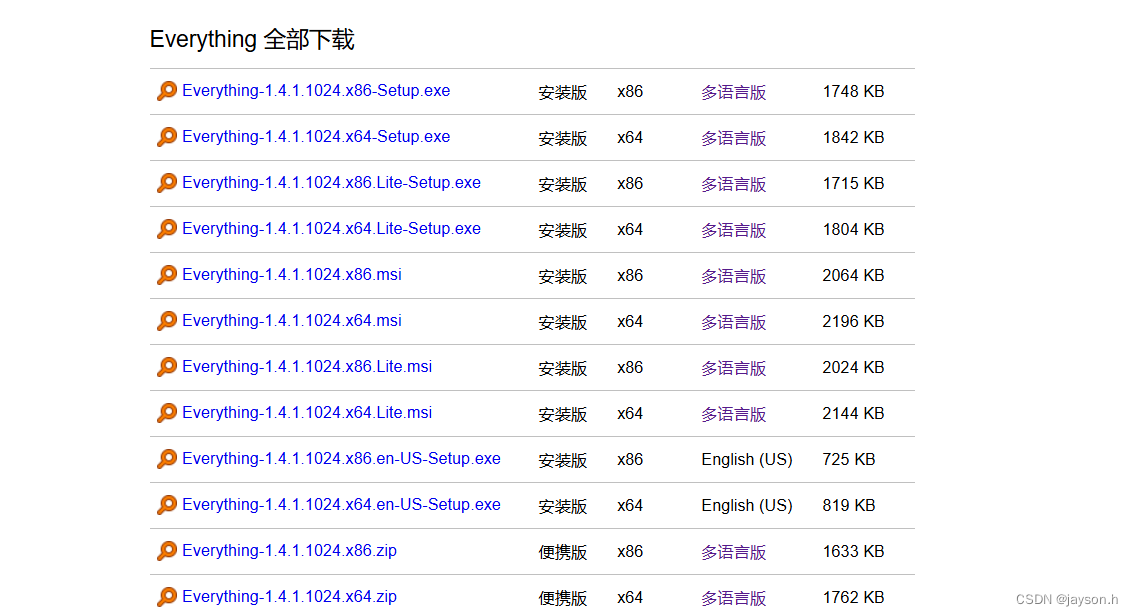Open 多语言版 link in 2144 KB row
The height and width of the screenshot is (616, 1133).
click(x=733, y=415)
